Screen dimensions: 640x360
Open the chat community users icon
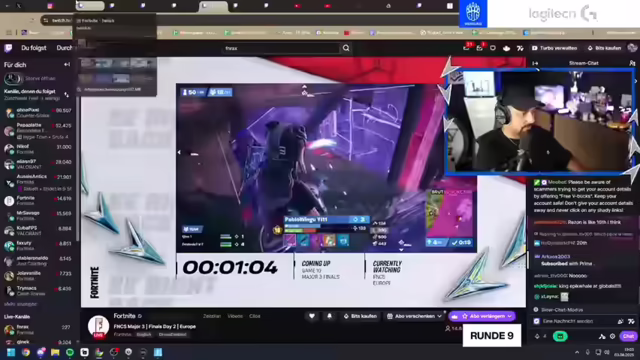coord(632,63)
